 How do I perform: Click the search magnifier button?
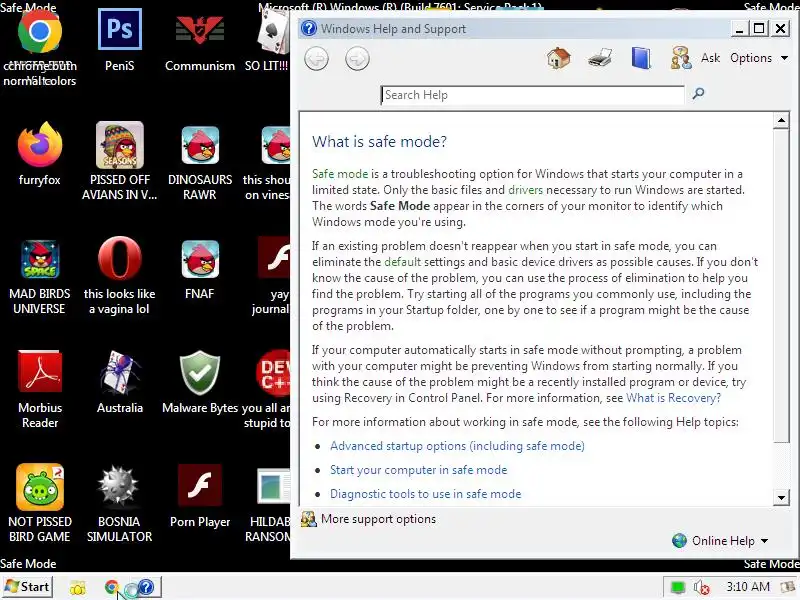(x=698, y=93)
